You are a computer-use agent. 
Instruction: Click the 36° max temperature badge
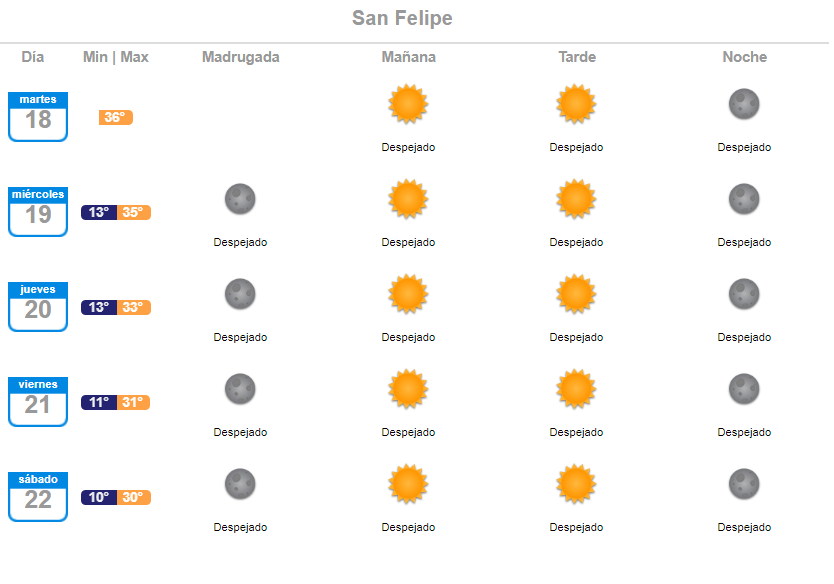click(115, 117)
